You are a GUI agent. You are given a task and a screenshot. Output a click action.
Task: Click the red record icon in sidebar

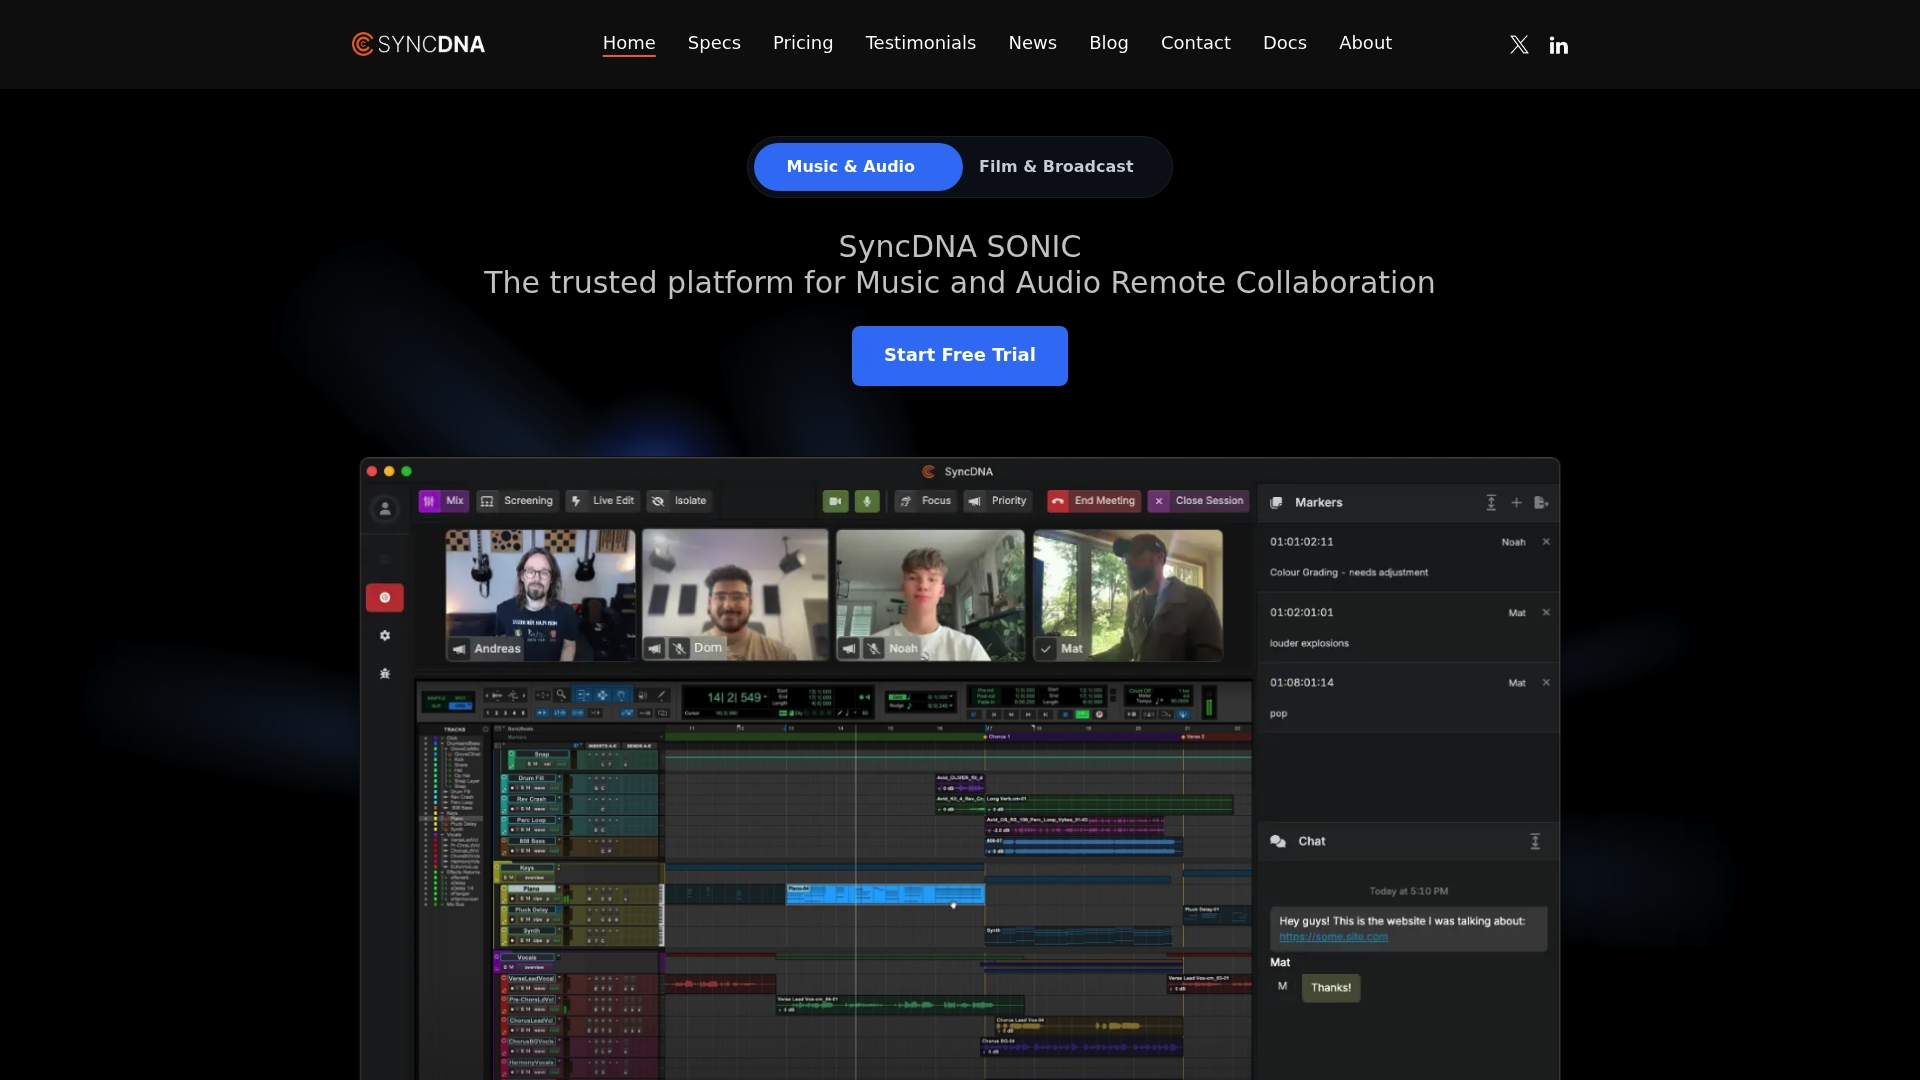pos(385,597)
